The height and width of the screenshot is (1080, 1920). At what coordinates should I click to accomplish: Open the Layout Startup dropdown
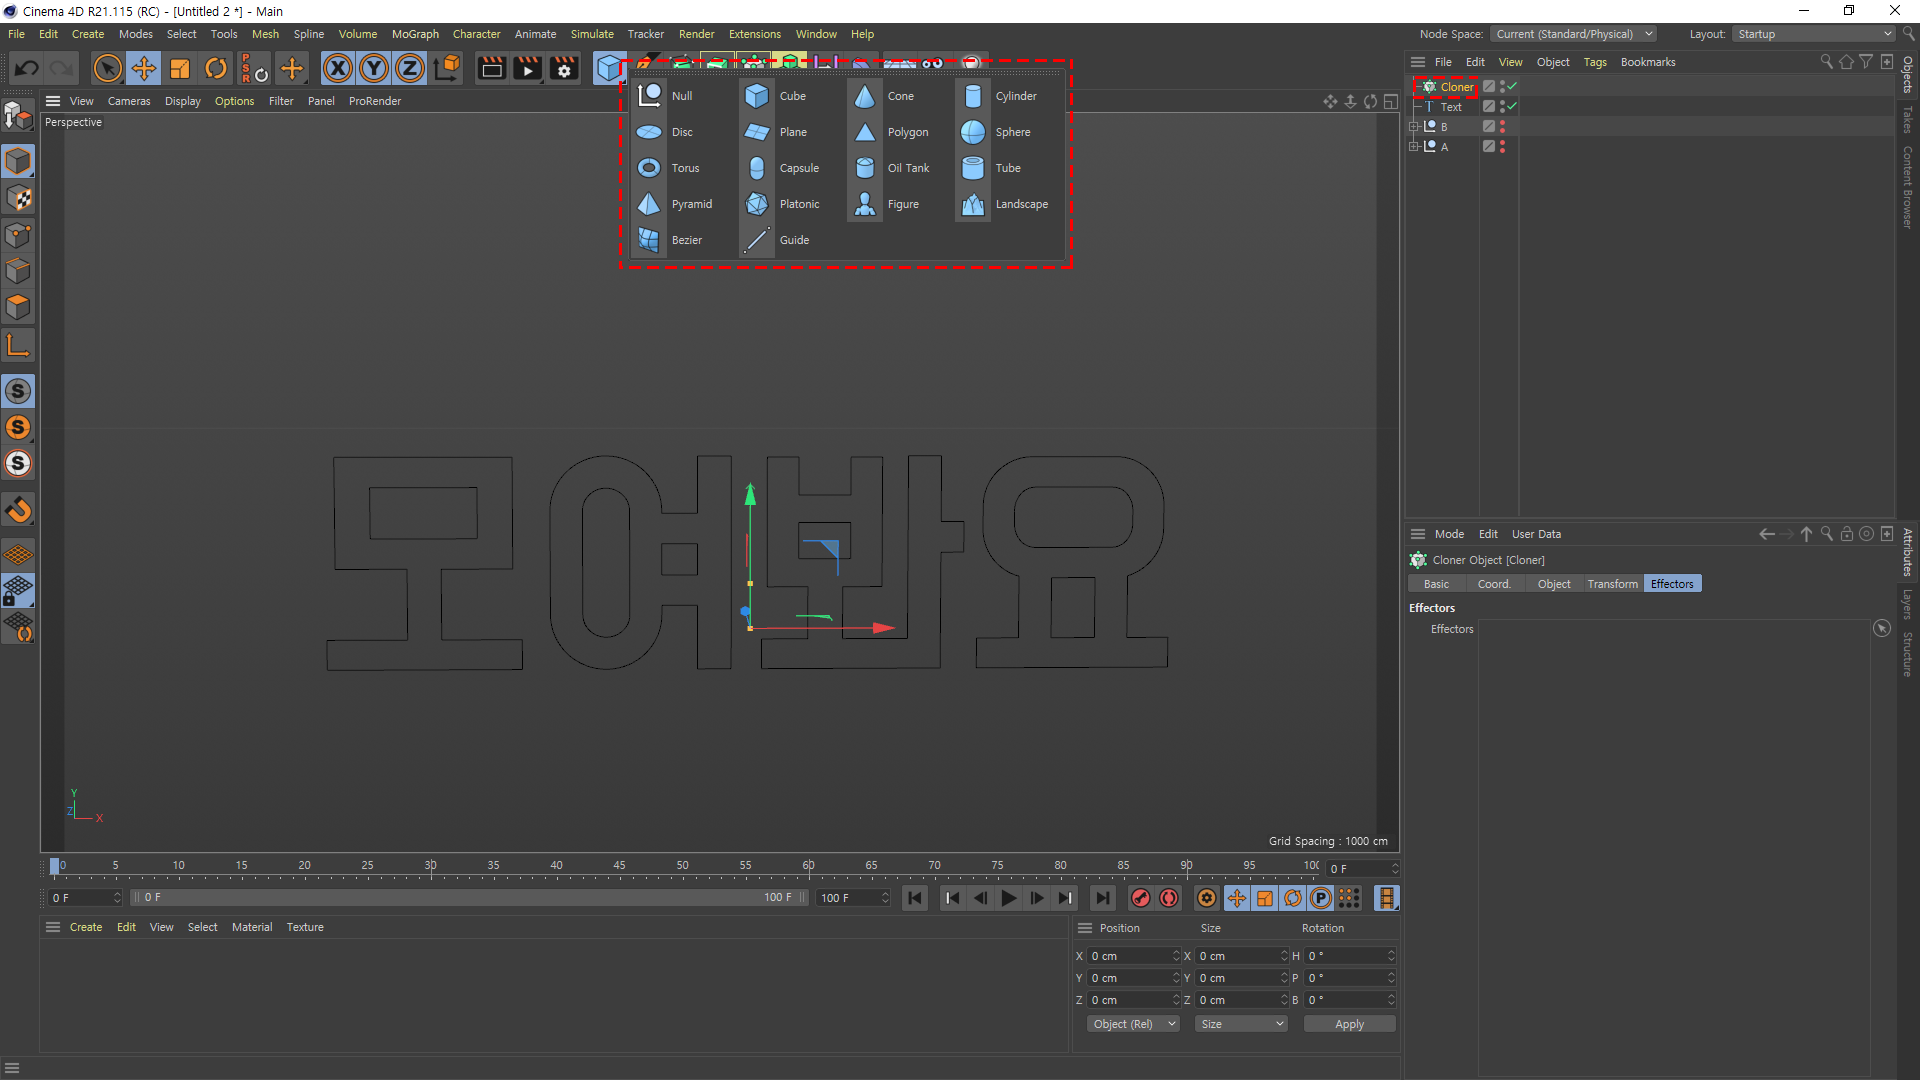[x=1814, y=34]
